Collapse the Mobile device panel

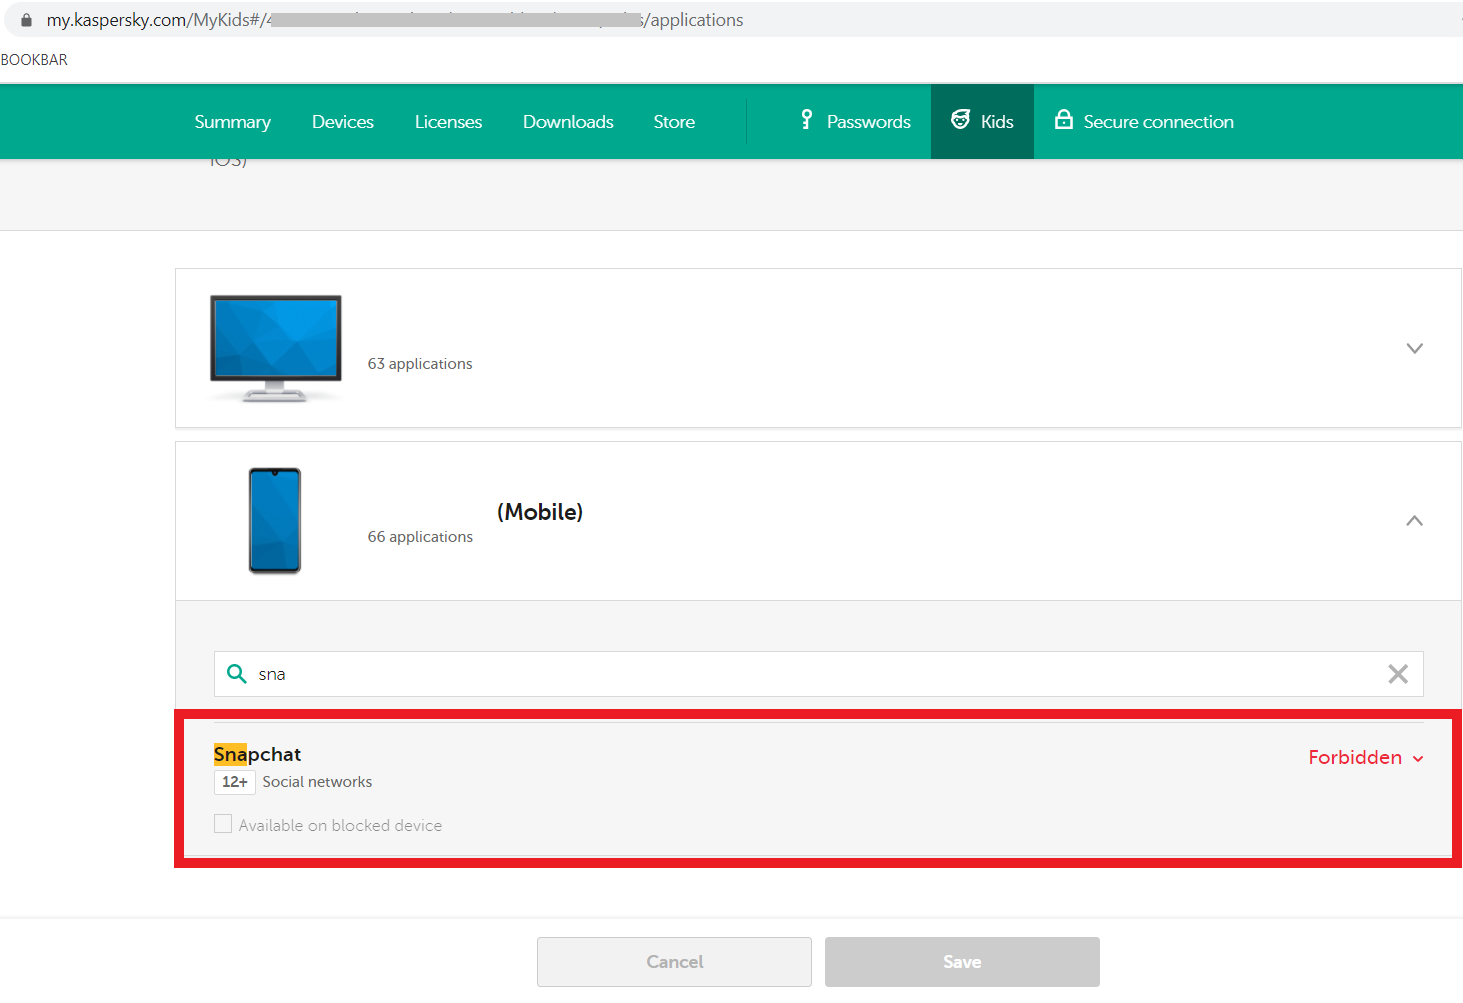point(1414,521)
